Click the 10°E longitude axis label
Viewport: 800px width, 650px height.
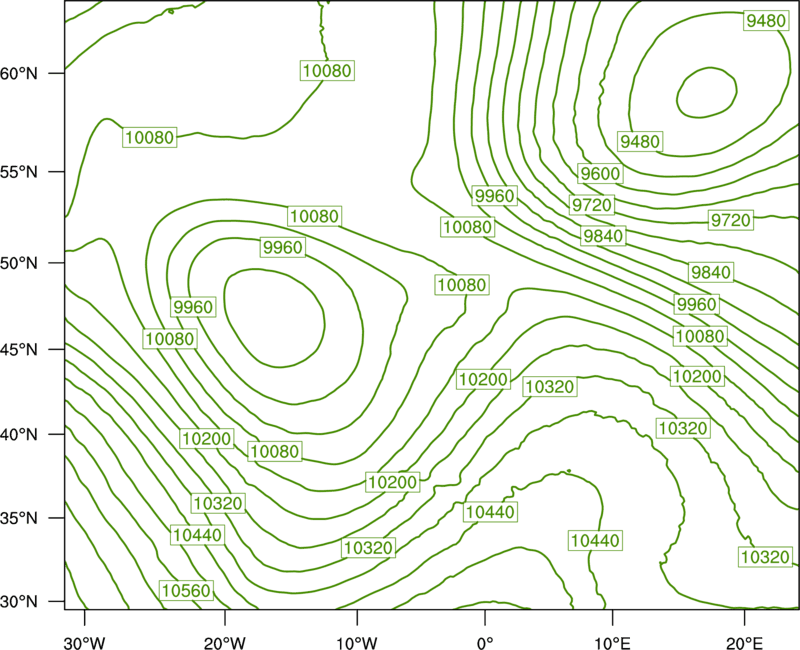(x=611, y=642)
